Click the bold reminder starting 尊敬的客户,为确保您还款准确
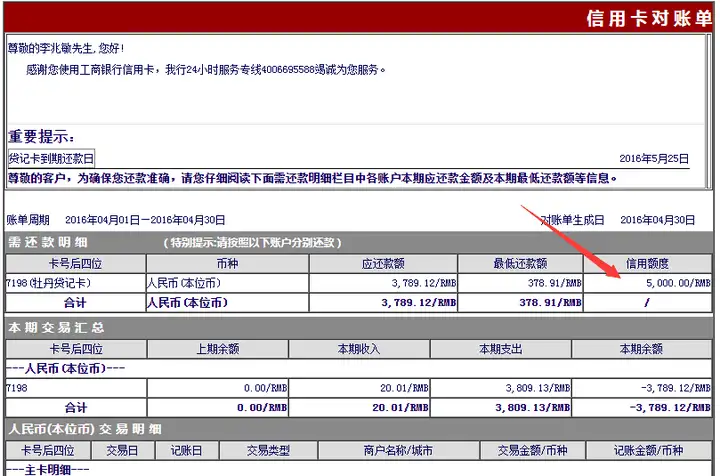 [x=312, y=178]
